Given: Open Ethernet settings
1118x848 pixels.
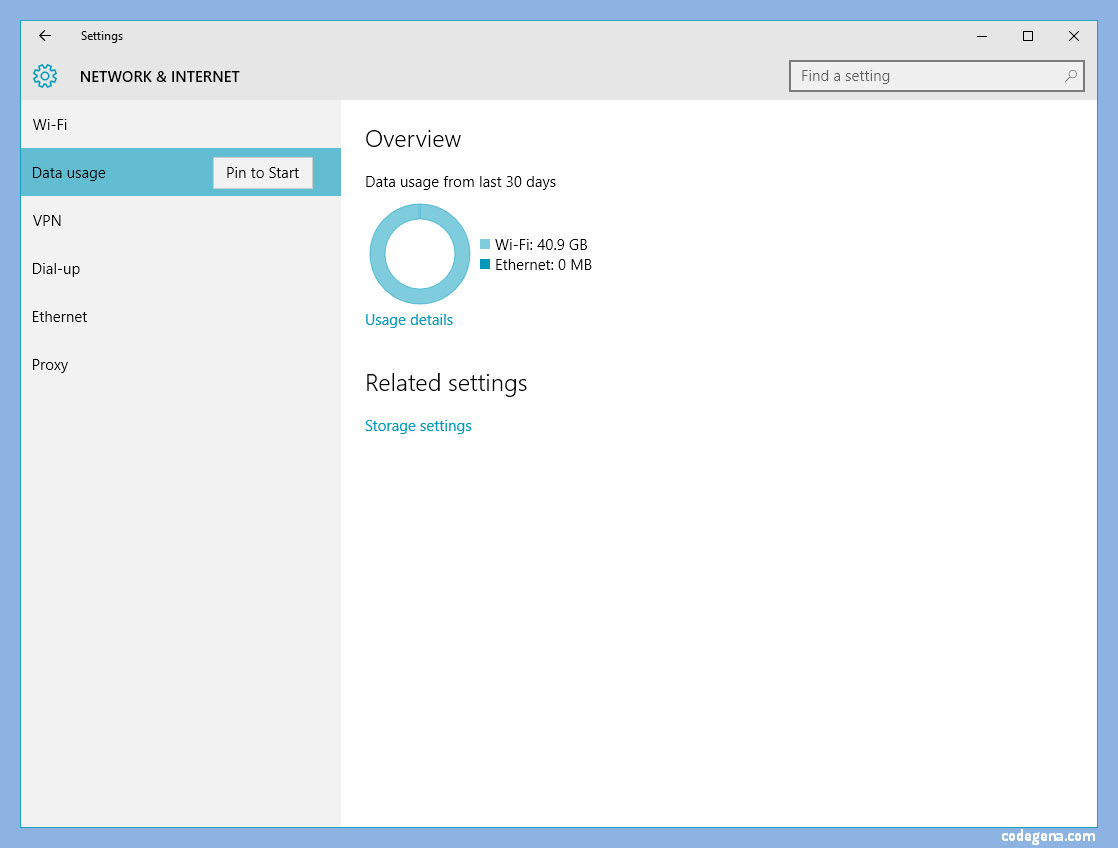Looking at the screenshot, I should (x=59, y=316).
